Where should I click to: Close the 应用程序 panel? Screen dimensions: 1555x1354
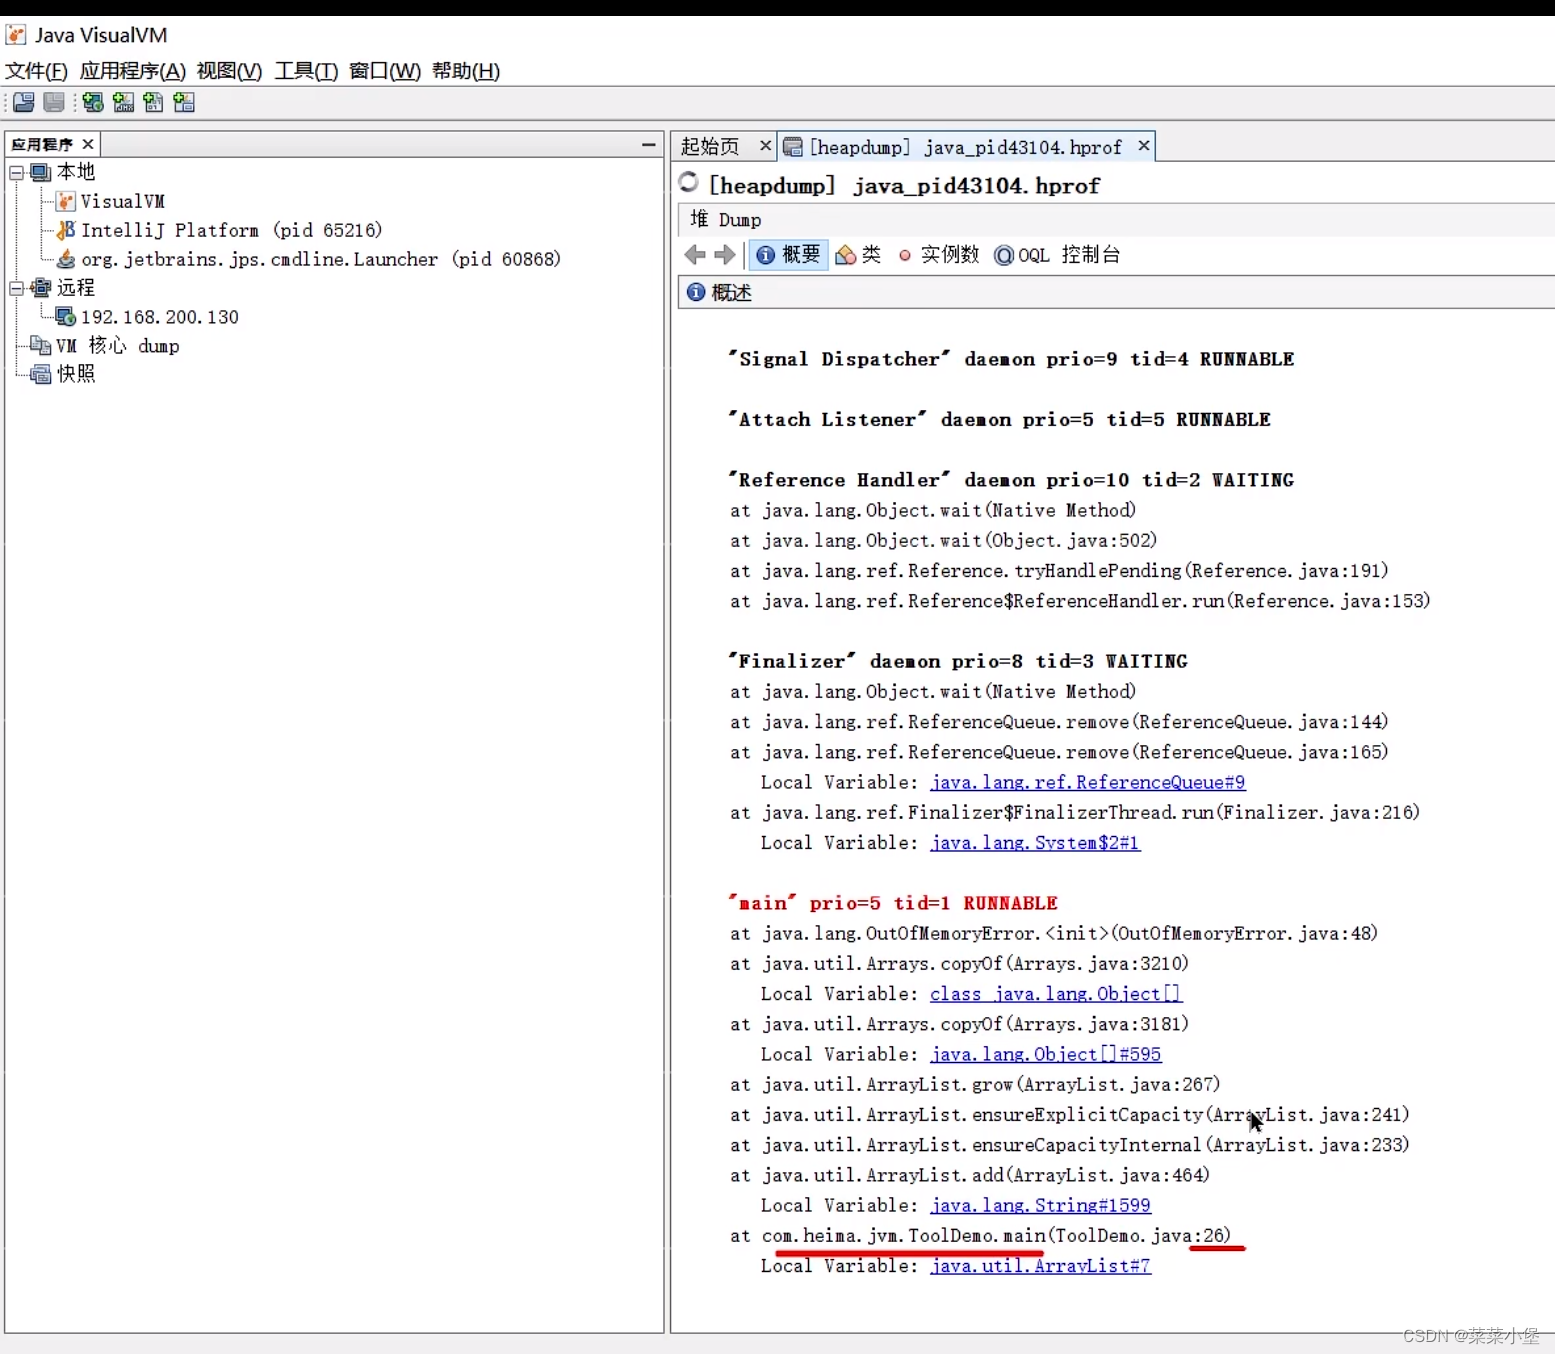88,144
